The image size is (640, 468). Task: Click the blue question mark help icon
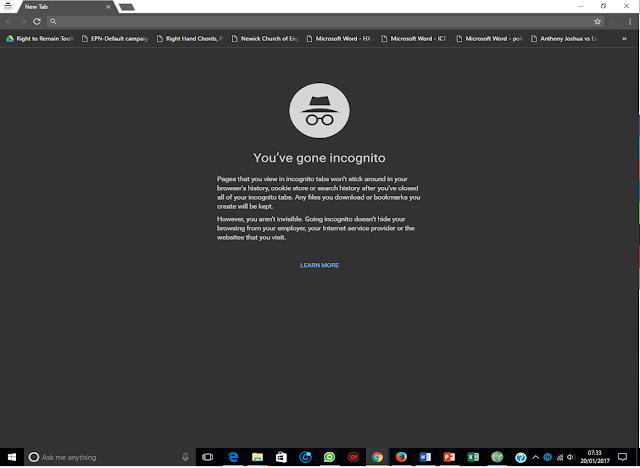pyautogui.click(x=521, y=458)
